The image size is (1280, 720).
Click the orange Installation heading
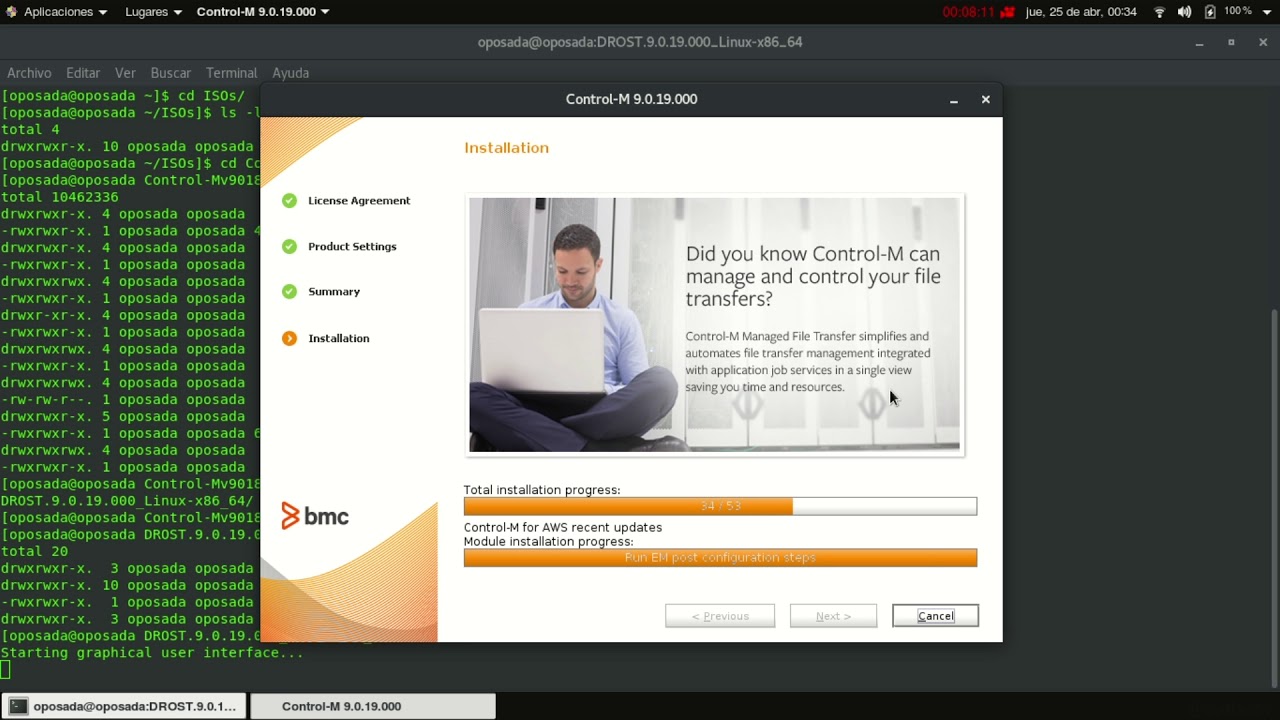(x=506, y=148)
